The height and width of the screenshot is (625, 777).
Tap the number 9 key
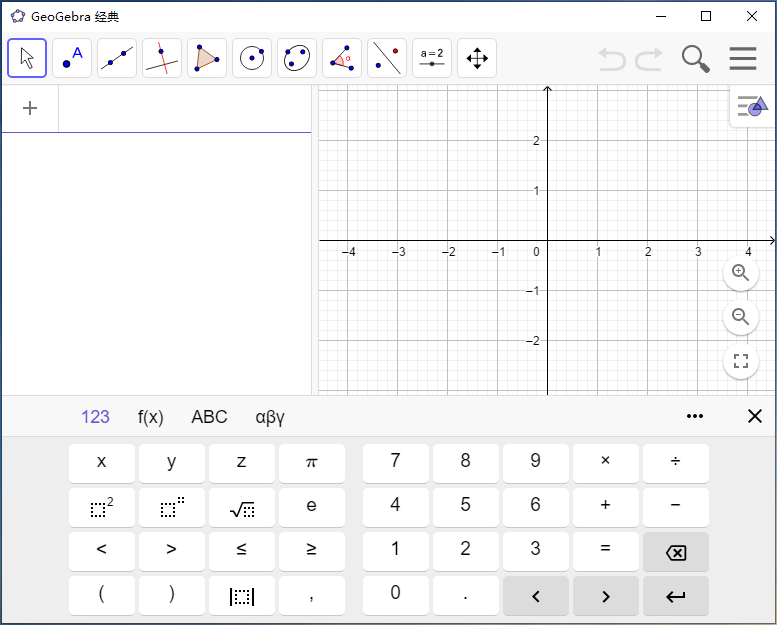tap(536, 463)
